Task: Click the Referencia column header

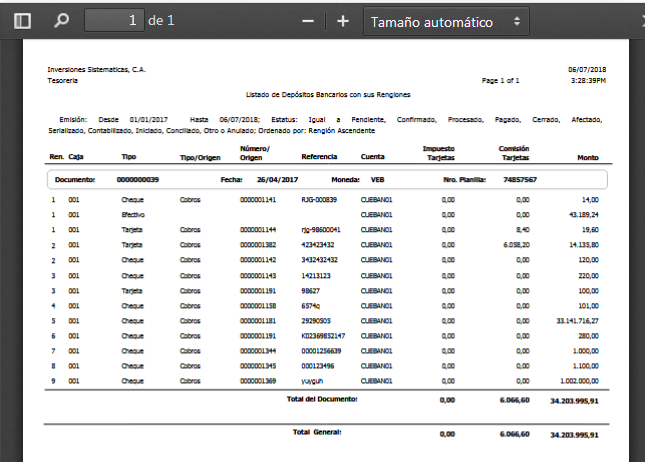Action: click(320, 157)
